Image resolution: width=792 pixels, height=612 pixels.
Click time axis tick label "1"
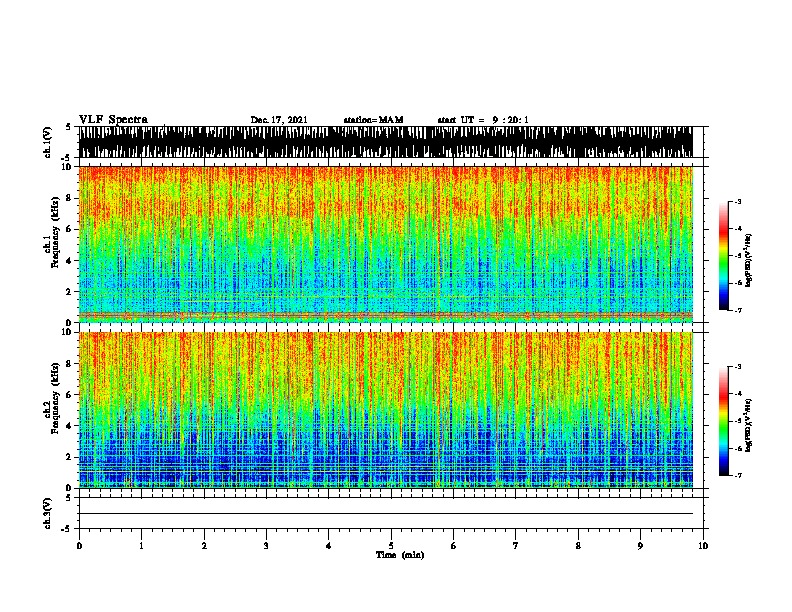pos(141,546)
